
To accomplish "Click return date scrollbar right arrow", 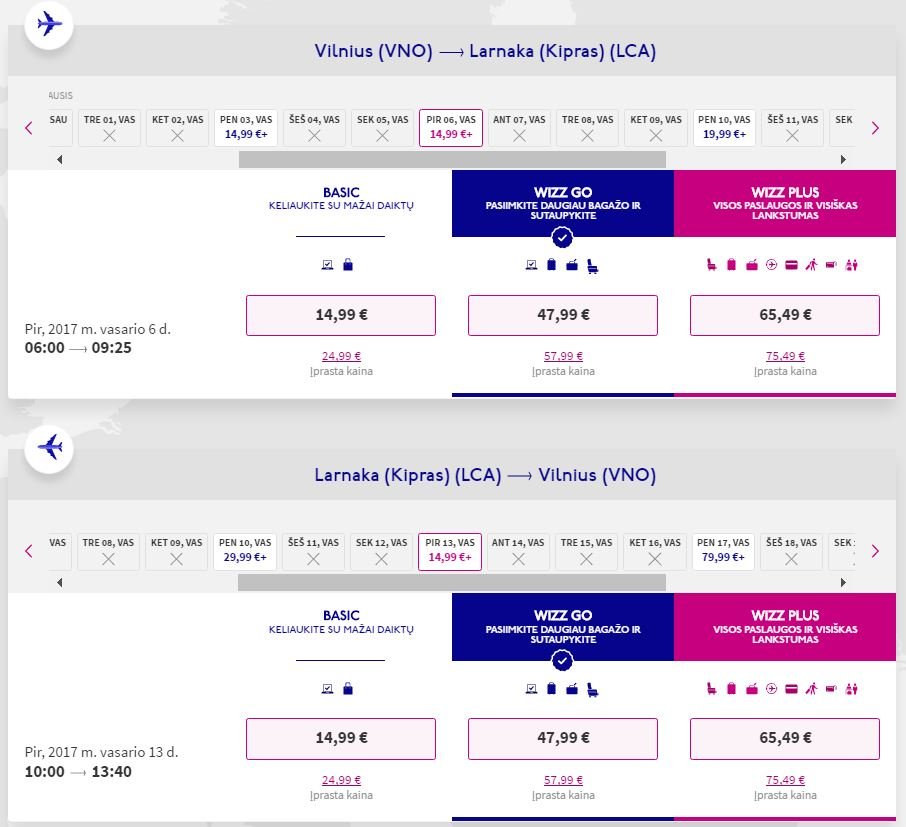I will click(x=843, y=583).
